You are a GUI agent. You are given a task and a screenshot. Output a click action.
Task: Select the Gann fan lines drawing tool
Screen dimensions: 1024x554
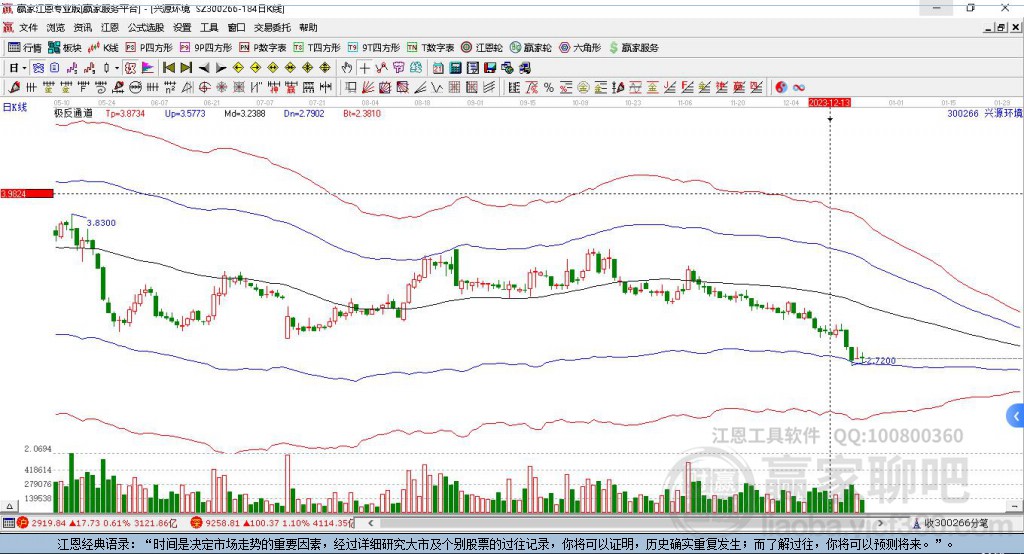(x=368, y=88)
